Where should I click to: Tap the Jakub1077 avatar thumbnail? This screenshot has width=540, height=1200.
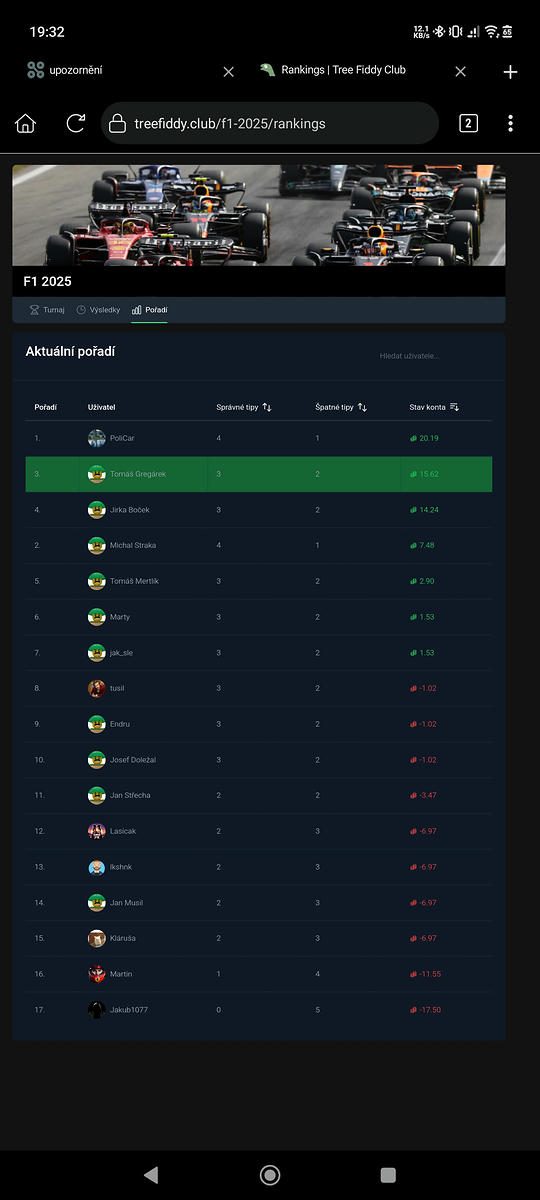(x=97, y=1010)
